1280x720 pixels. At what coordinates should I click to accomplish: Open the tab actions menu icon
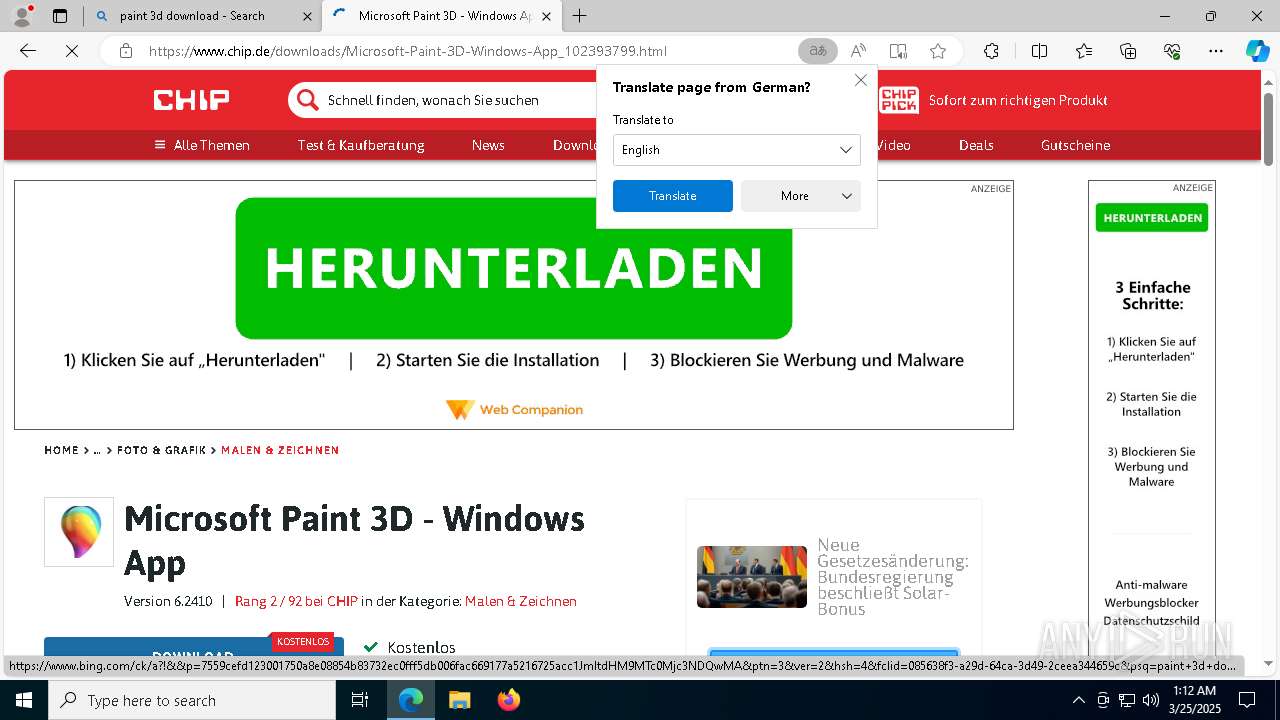click(60, 16)
